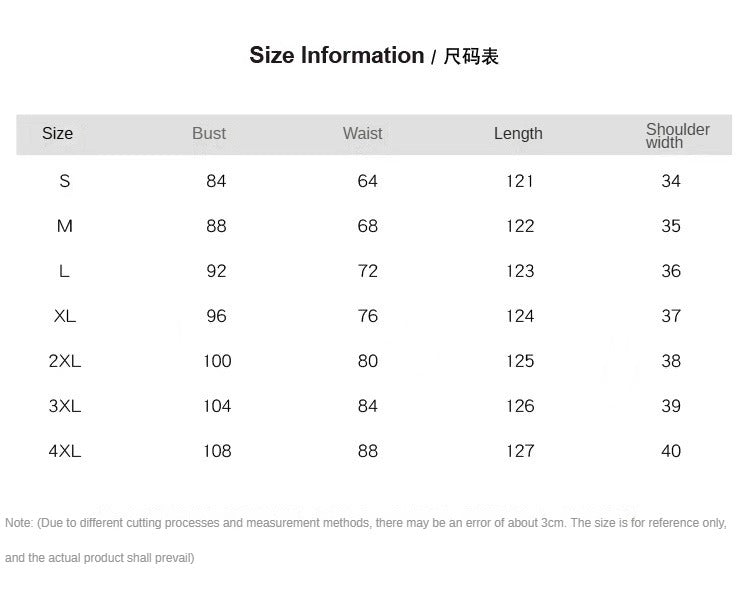This screenshot has width=750, height=592.
Task: Select the waist value 72 for size L
Action: click(x=368, y=271)
